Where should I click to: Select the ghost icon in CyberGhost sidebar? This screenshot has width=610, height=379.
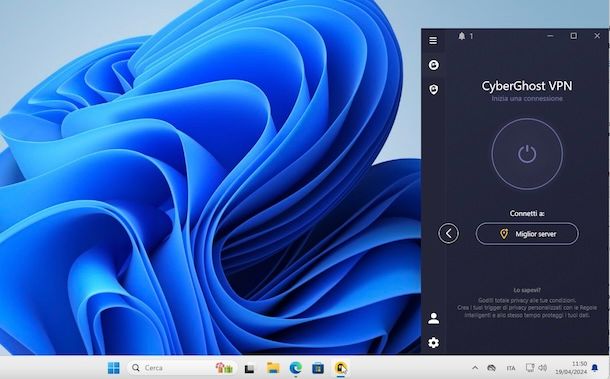(433, 65)
